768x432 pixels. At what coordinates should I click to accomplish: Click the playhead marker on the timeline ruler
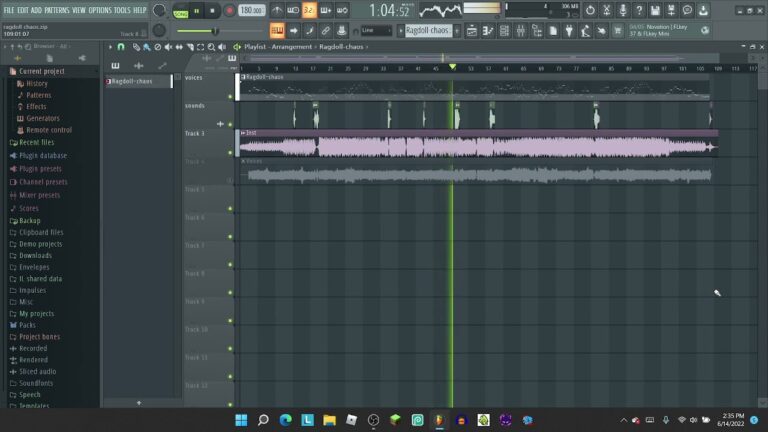[x=452, y=67]
